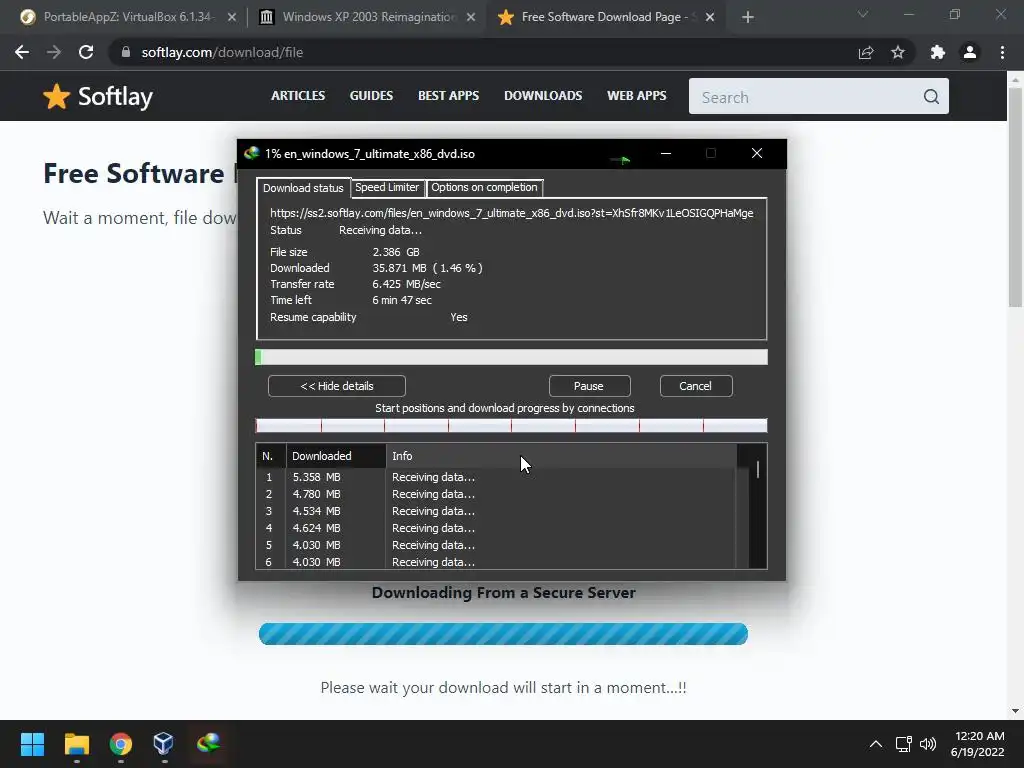Image resolution: width=1024 pixels, height=768 pixels.
Task: Click the Internet Download Manager taskbar icon
Action: point(208,743)
